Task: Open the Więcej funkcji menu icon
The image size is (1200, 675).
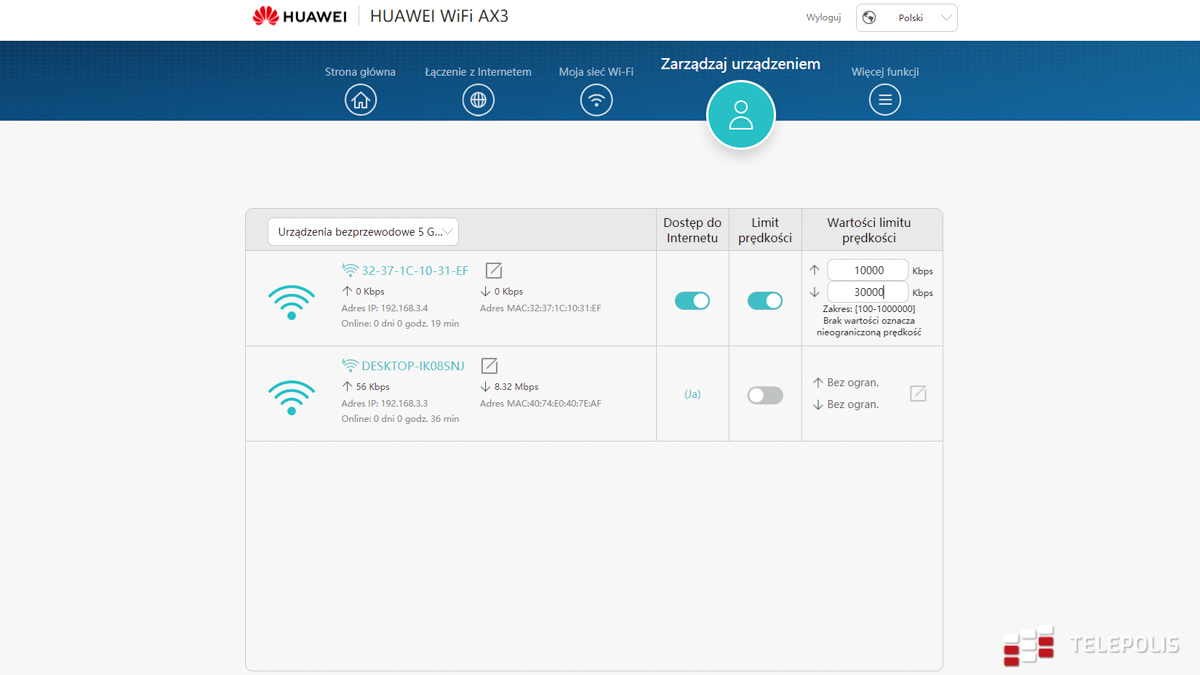Action: pos(884,100)
